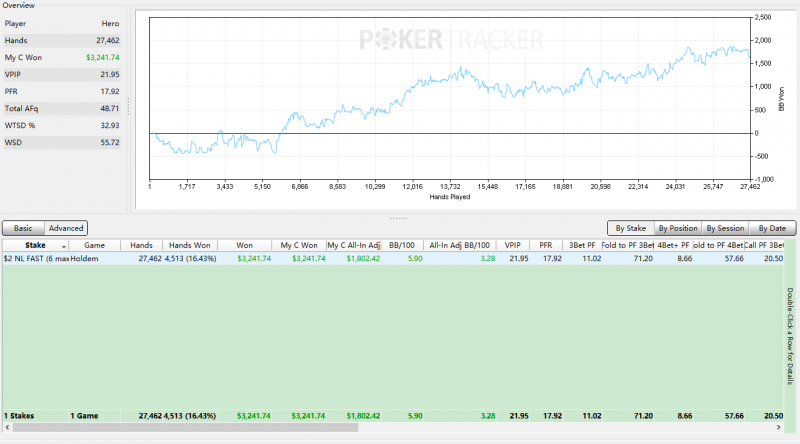The height and width of the screenshot is (444, 800).
Task: Click scrollbar left arrow under the table
Action: point(6,427)
